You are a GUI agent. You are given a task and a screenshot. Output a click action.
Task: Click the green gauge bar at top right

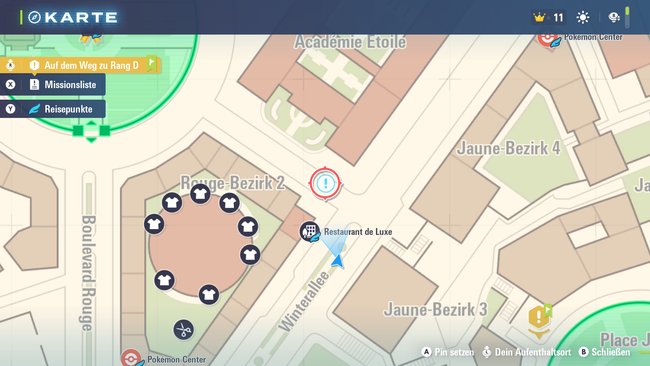click(627, 17)
